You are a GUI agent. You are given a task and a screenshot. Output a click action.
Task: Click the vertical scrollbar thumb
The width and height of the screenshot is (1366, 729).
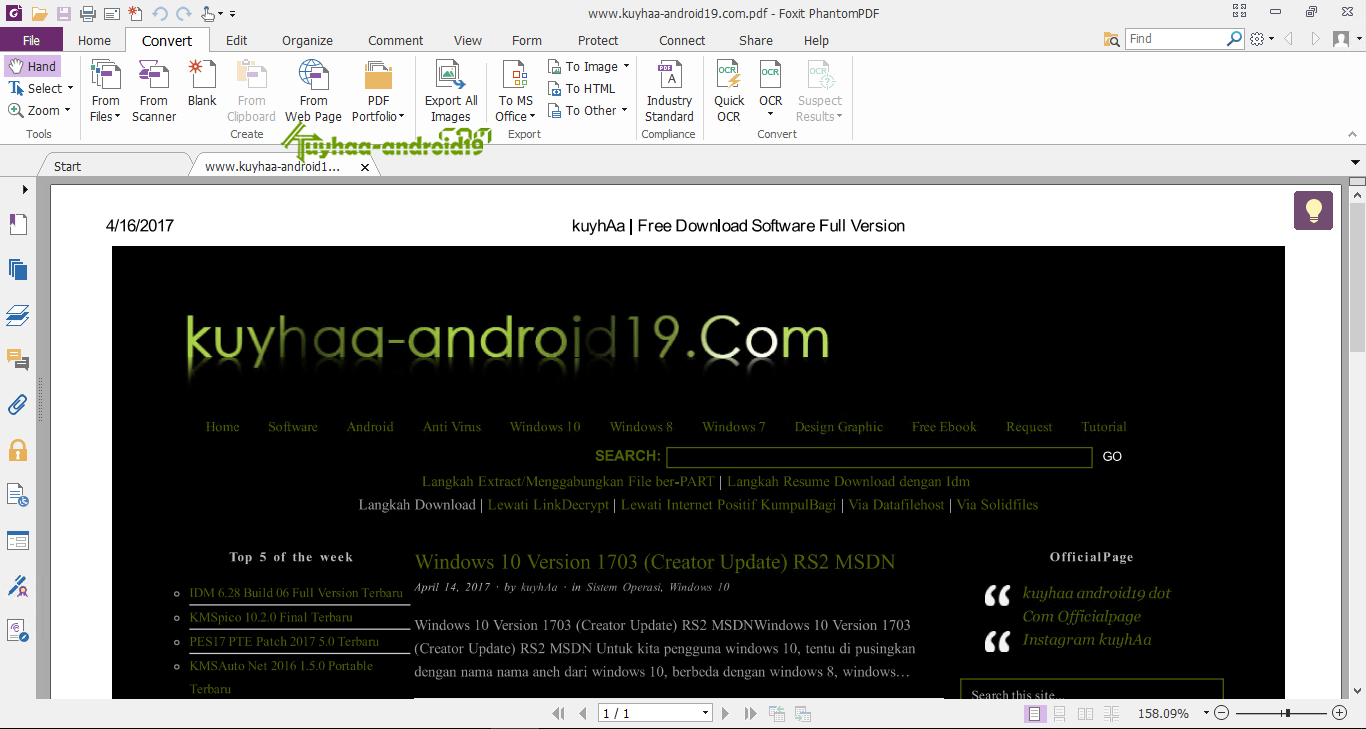coord(1357,277)
